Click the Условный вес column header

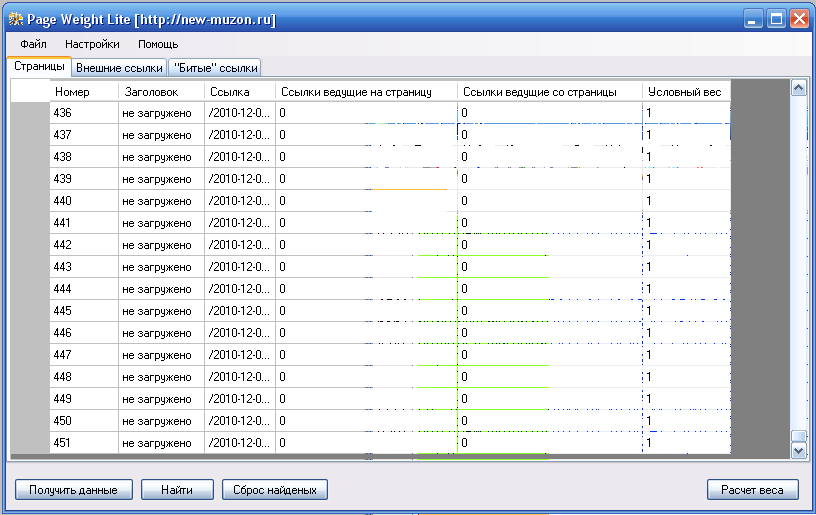point(686,92)
